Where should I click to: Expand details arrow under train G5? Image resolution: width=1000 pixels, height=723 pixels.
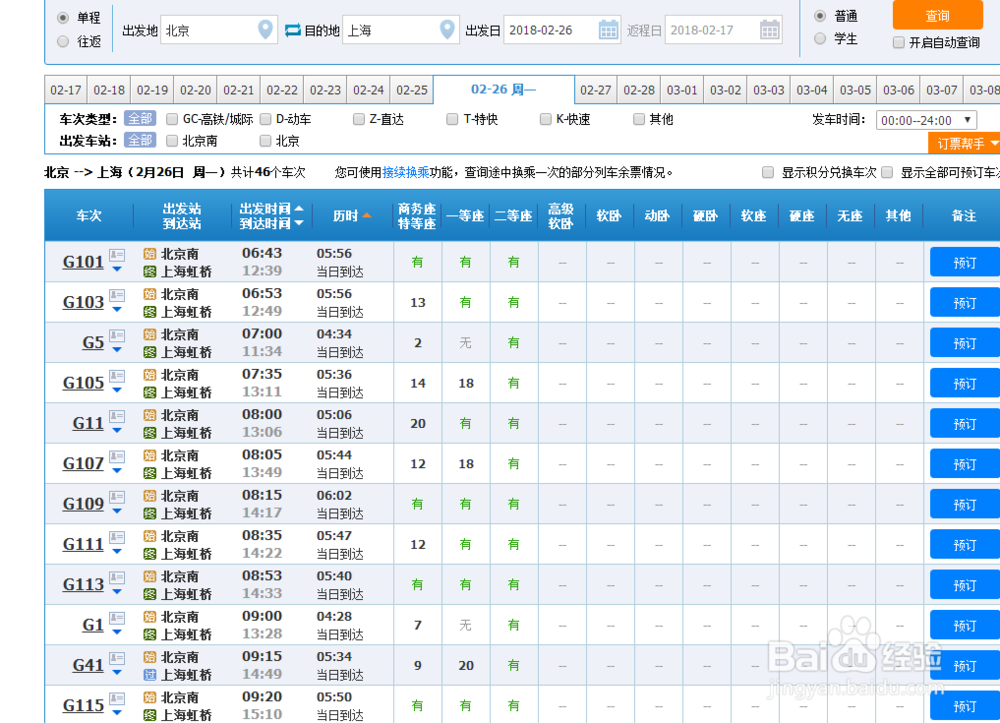[117, 349]
